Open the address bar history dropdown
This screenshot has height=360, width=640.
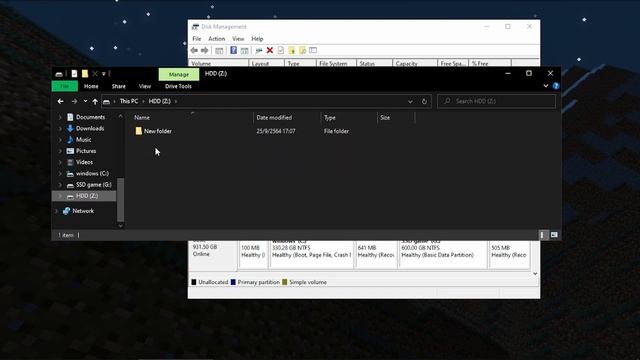[x=410, y=101]
